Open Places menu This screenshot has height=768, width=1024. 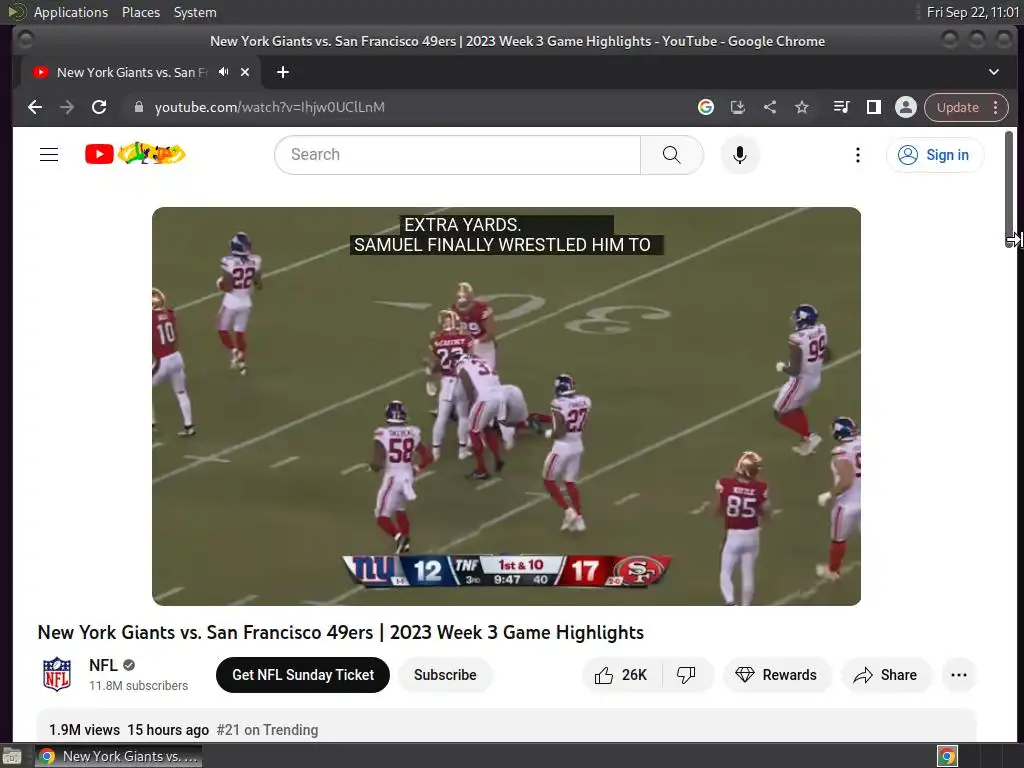(x=141, y=12)
